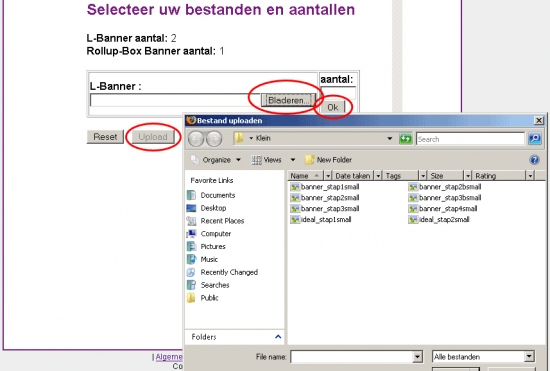Screen dimensions: 550x371
Task: Open the Klein folder path dropdown
Action: (389, 139)
